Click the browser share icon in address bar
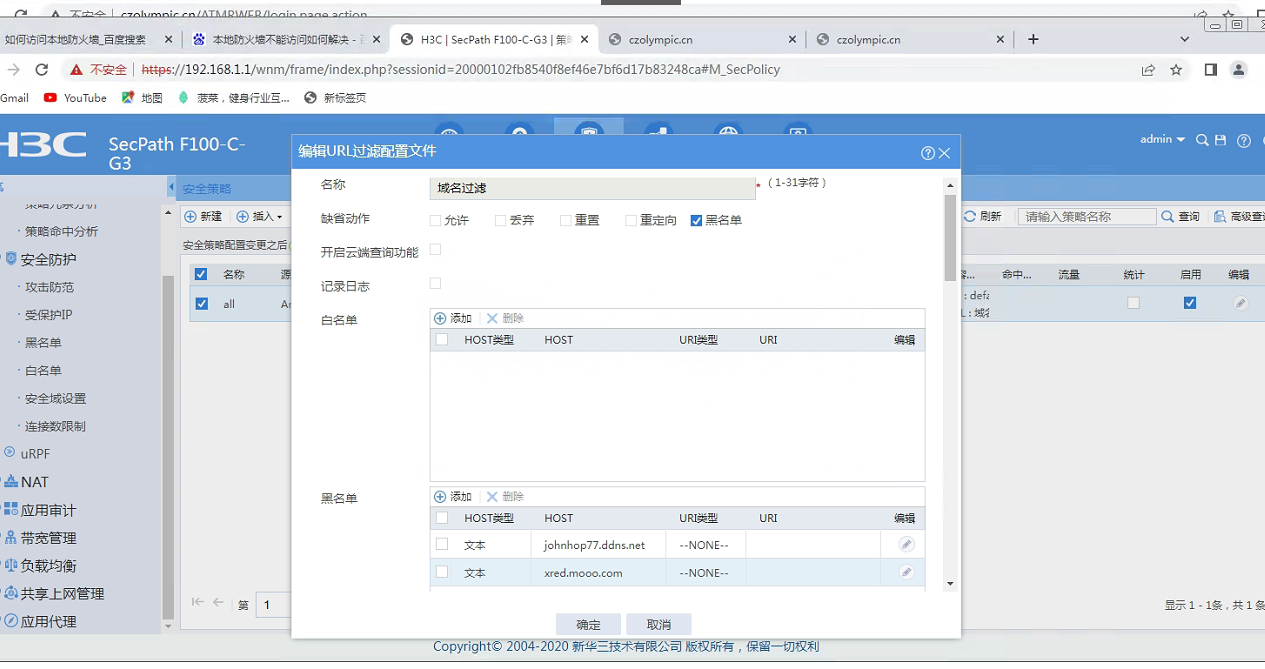 click(1148, 70)
